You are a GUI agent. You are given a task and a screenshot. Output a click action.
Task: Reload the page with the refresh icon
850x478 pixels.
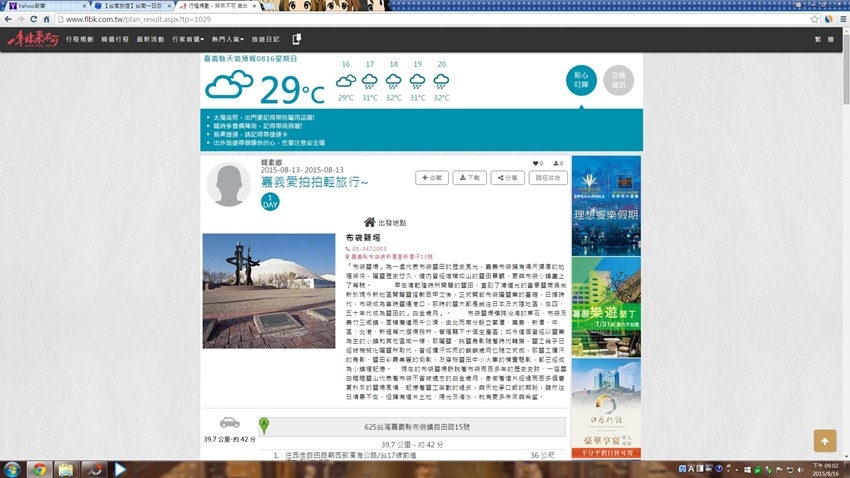[x=34, y=19]
